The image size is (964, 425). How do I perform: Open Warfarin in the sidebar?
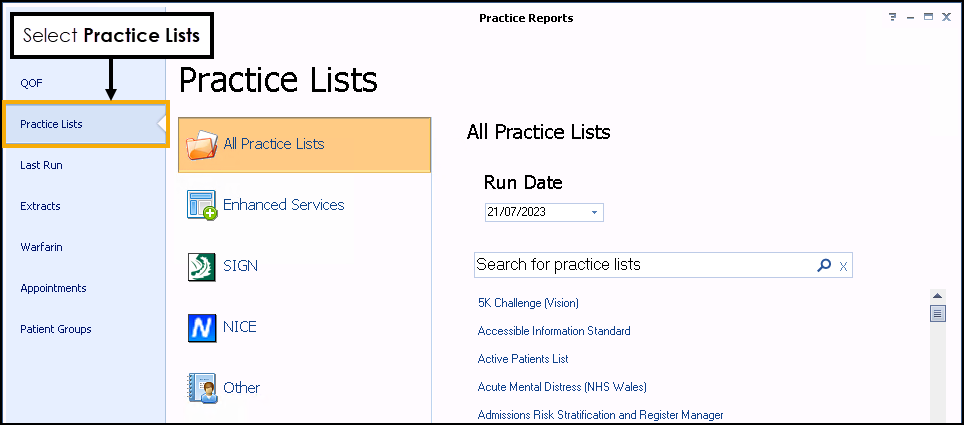pos(41,247)
